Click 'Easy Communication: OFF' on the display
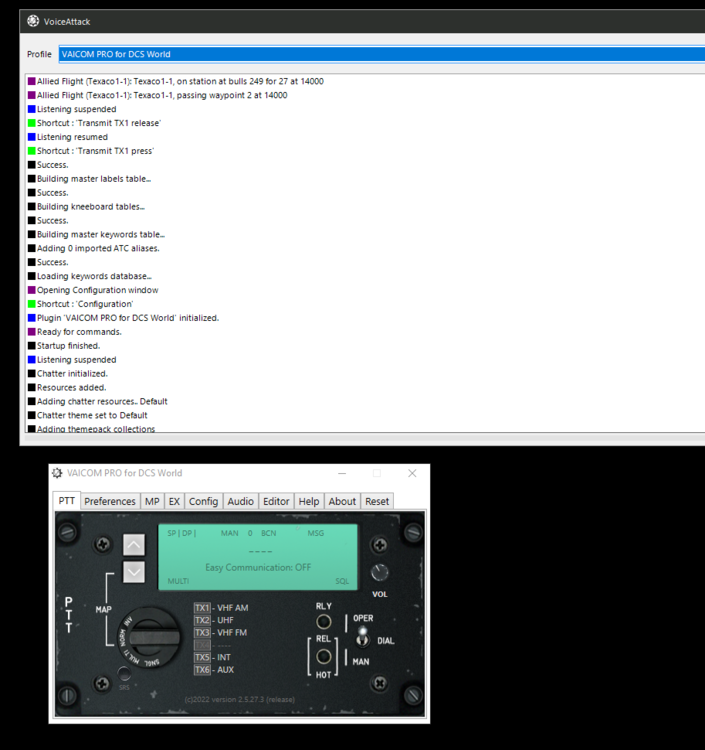The width and height of the screenshot is (705, 750). click(x=258, y=567)
